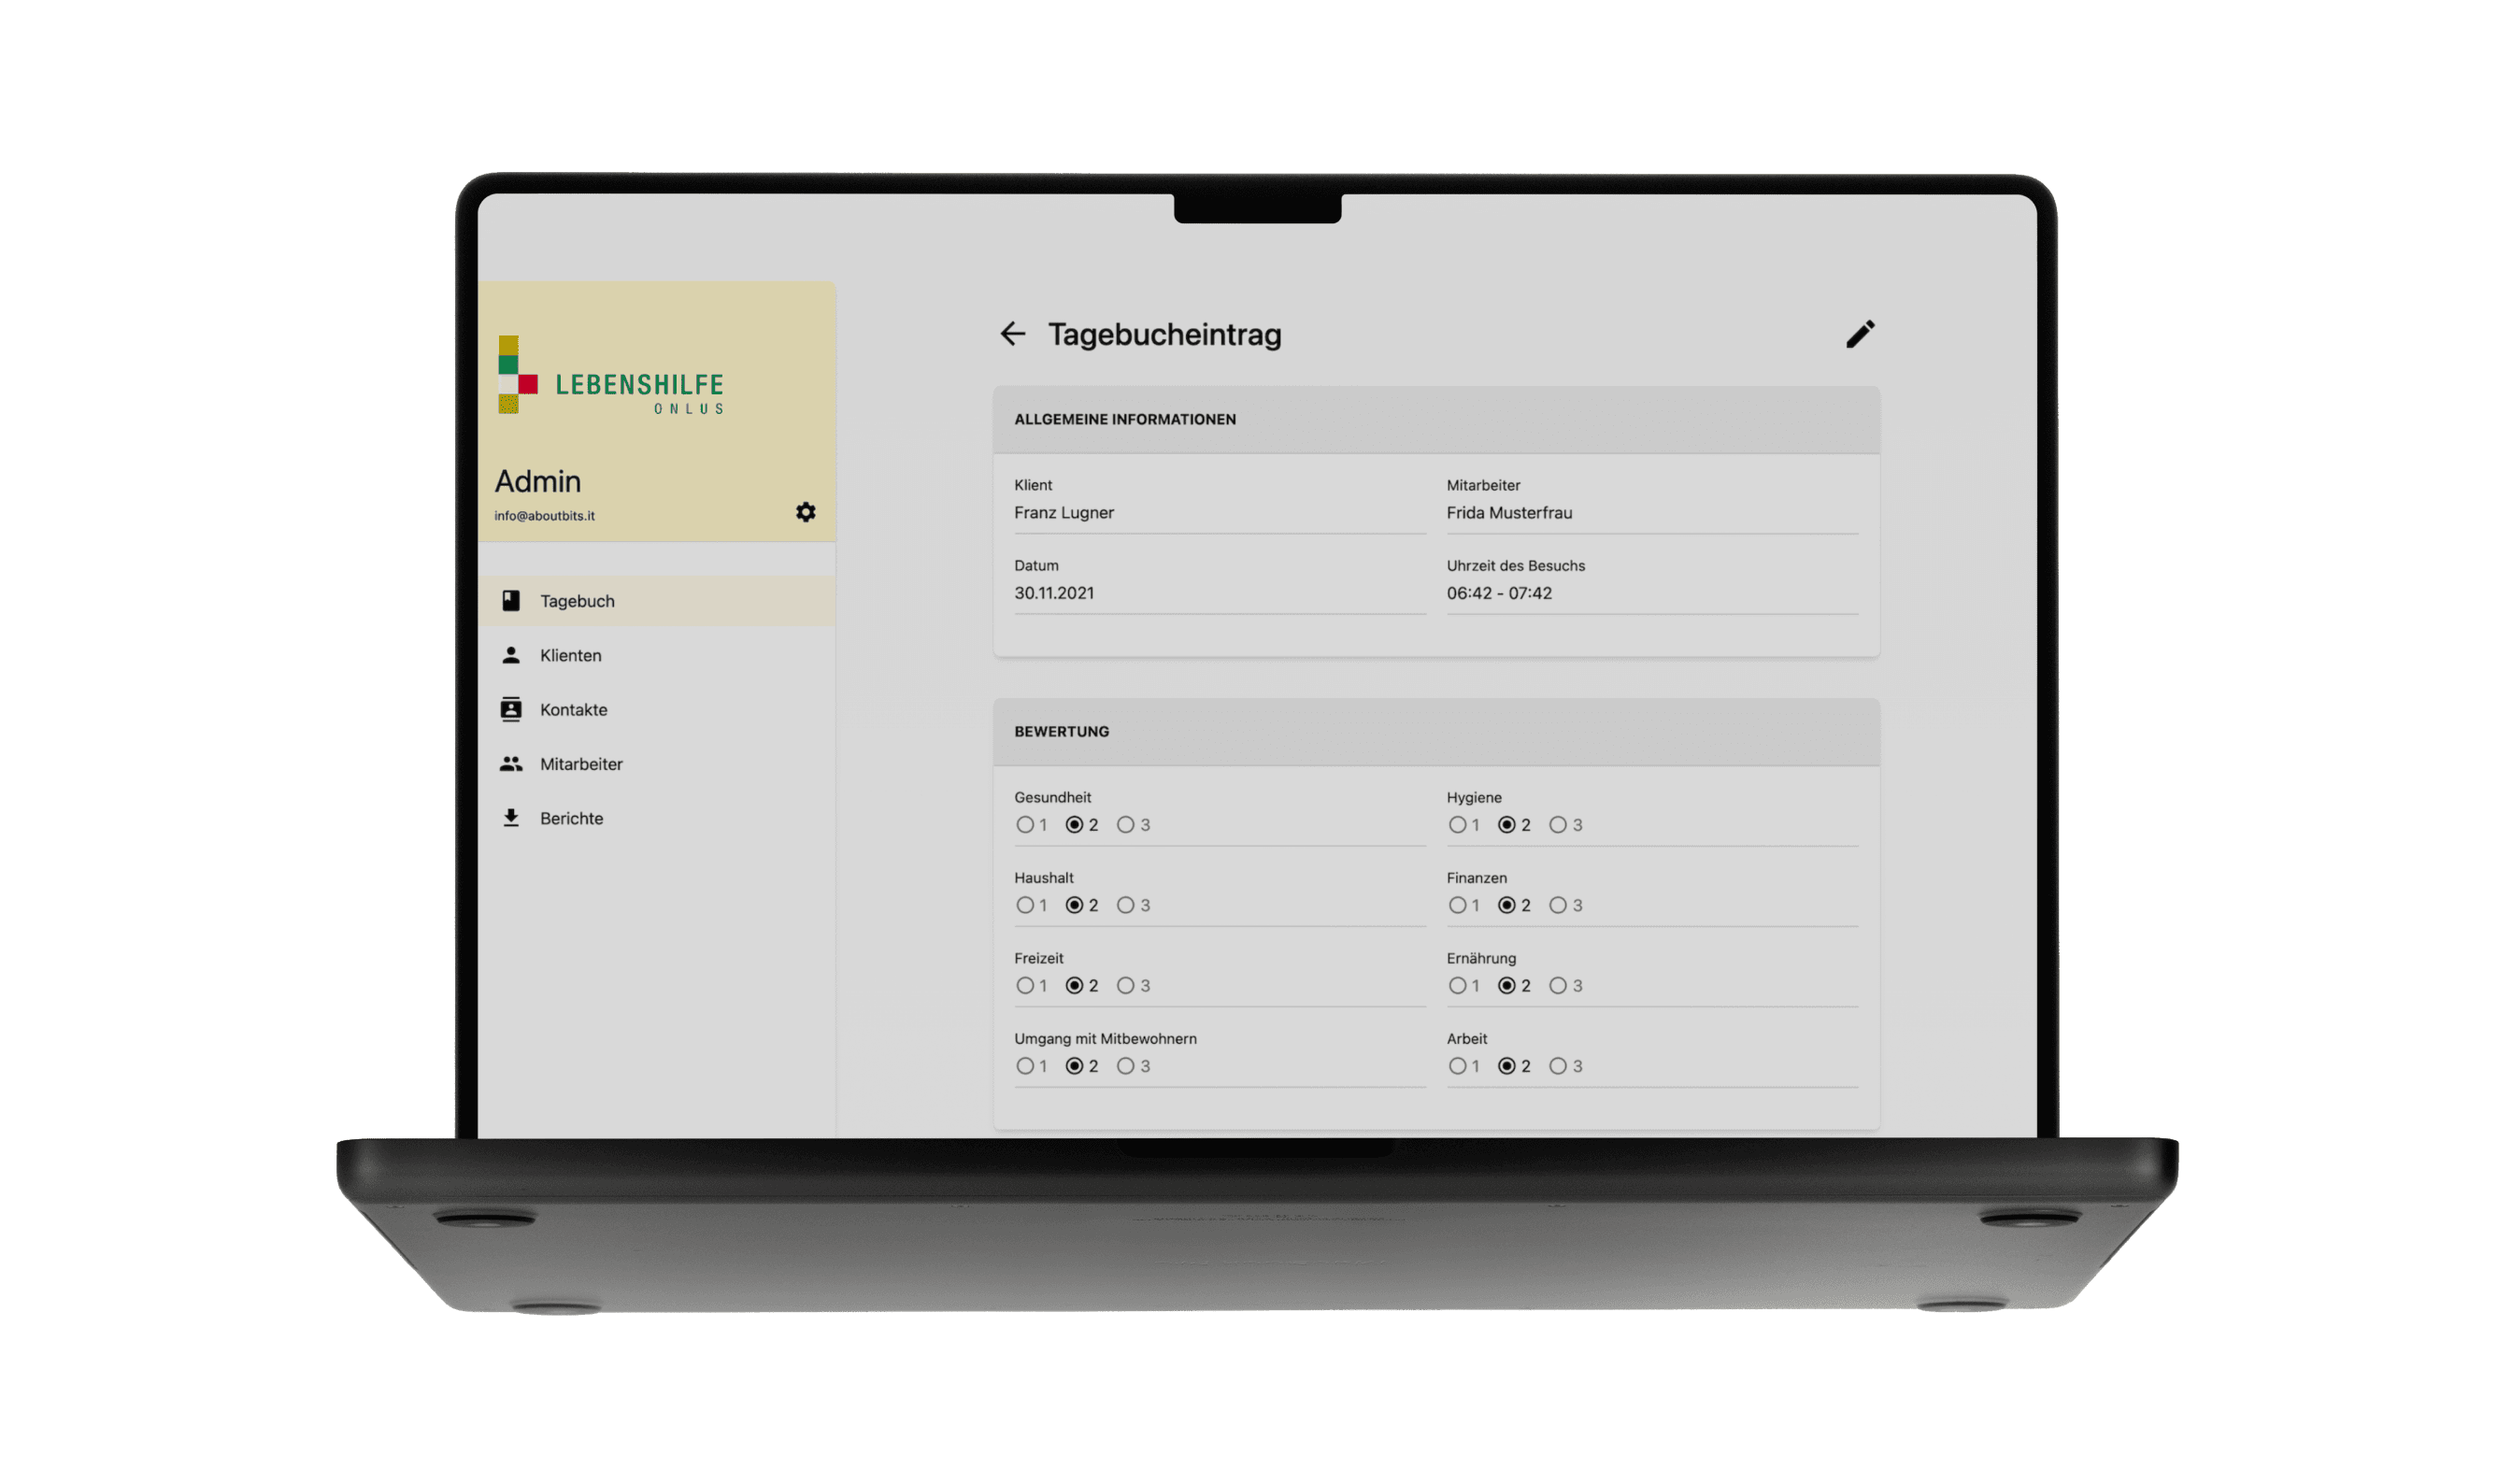Image resolution: width=2512 pixels, height=1484 pixels.
Task: Select rating 2 for Arbeit
Action: 1506,1066
